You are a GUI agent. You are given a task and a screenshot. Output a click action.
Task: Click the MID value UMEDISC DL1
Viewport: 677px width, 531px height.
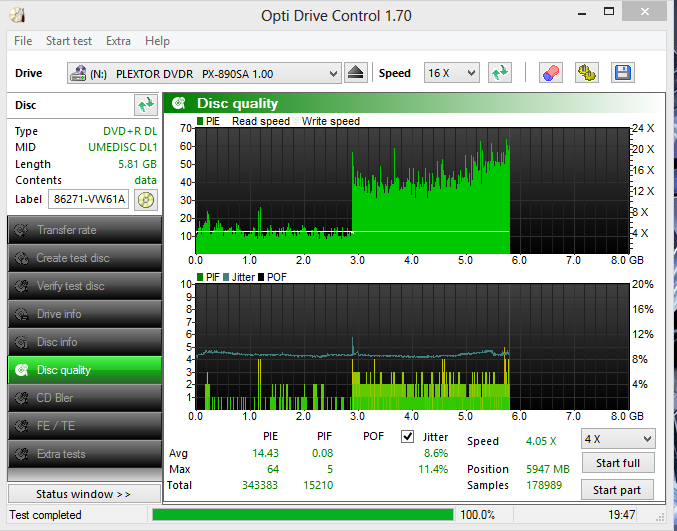pyautogui.click(x=123, y=147)
